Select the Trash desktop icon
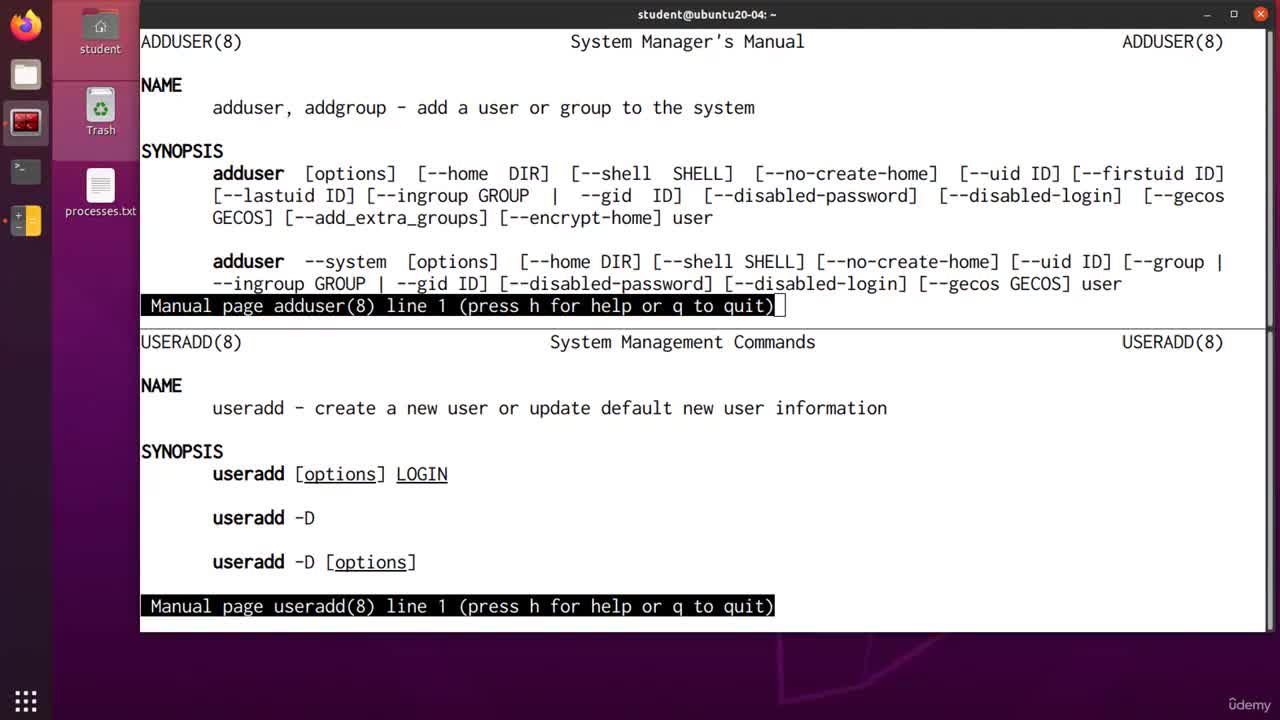The width and height of the screenshot is (1280, 720). 100,111
